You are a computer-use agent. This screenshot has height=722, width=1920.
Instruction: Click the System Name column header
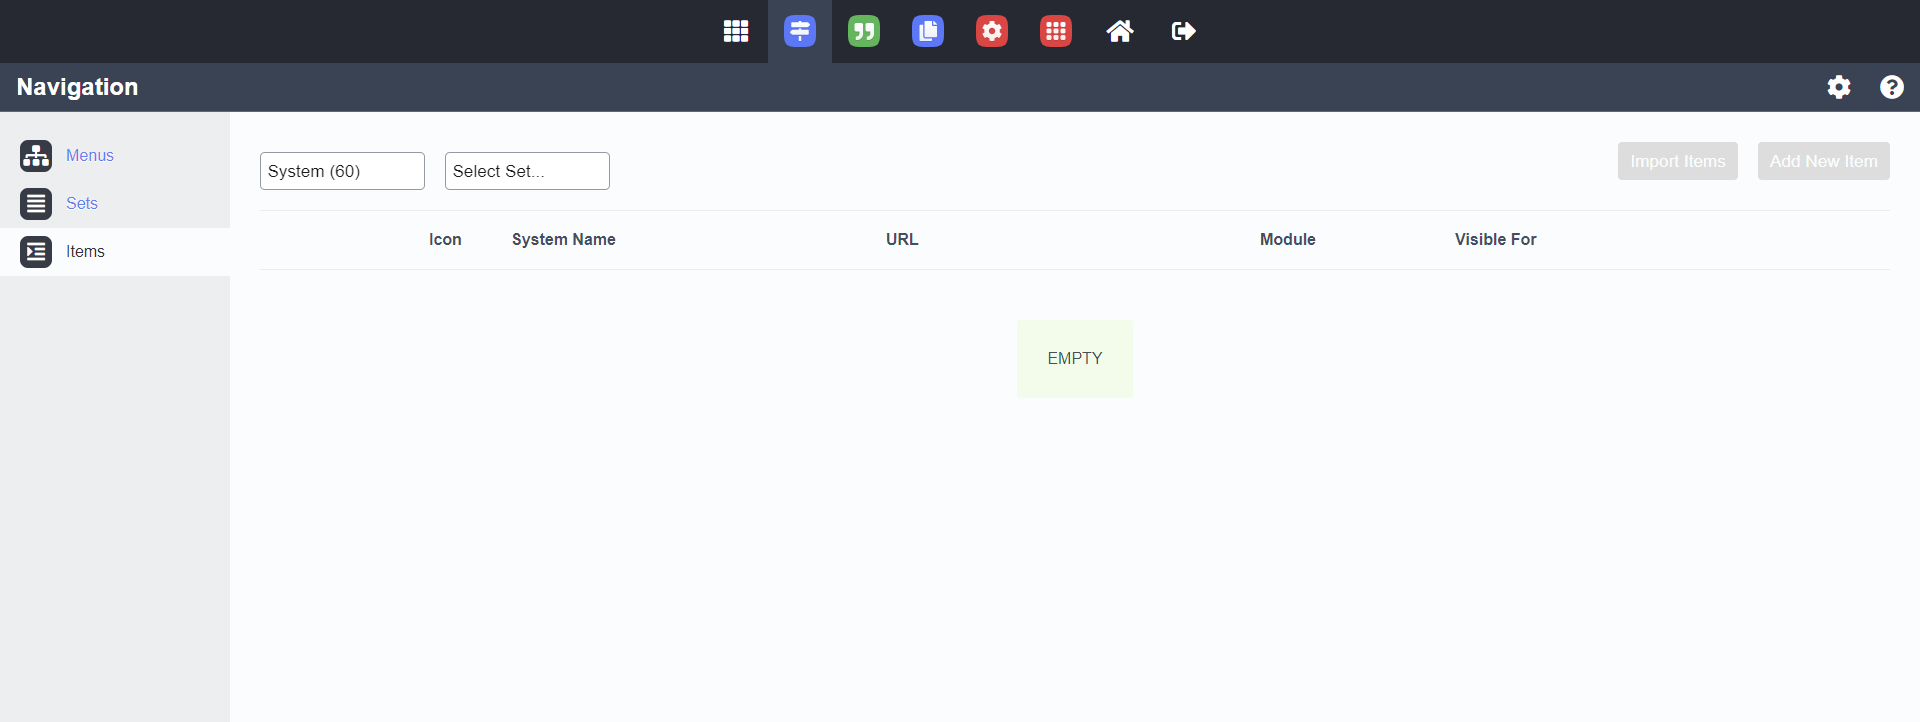(563, 239)
